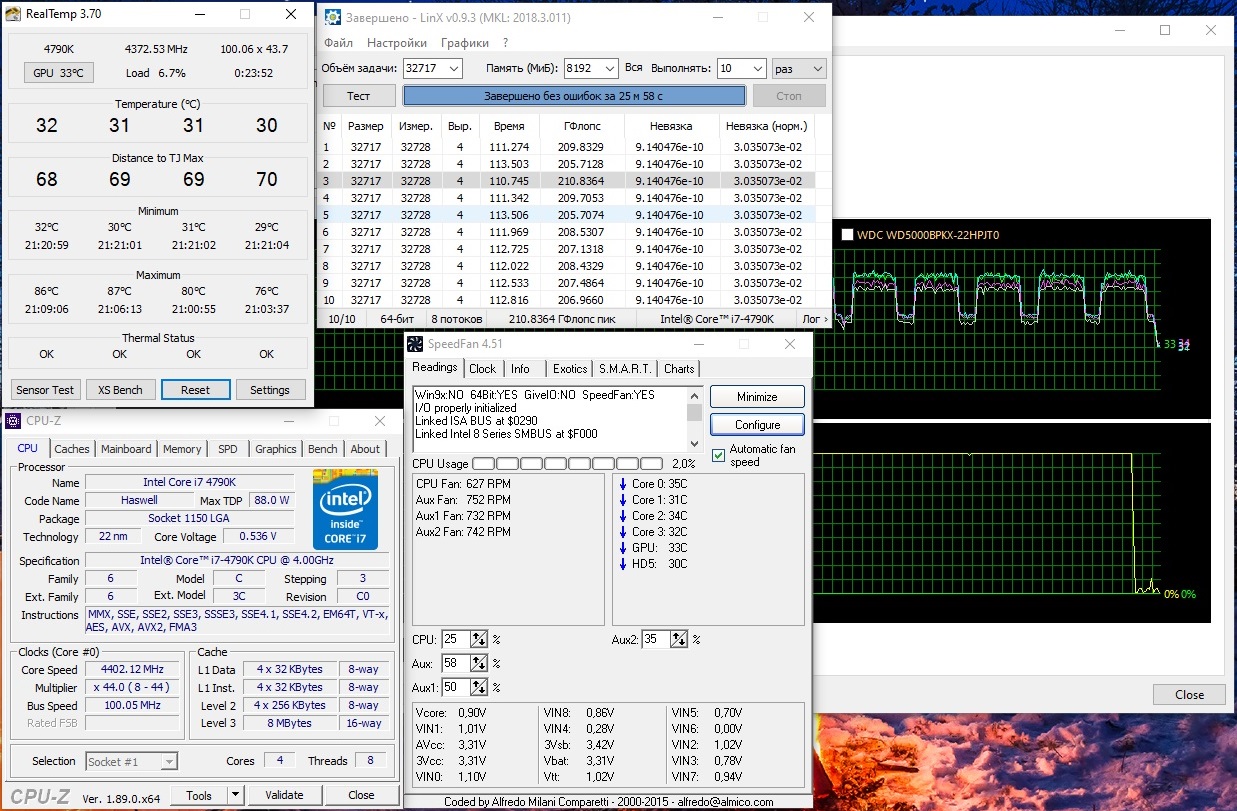Click Close in the background graph window
Image resolution: width=1237 pixels, height=811 pixels.
point(1189,695)
